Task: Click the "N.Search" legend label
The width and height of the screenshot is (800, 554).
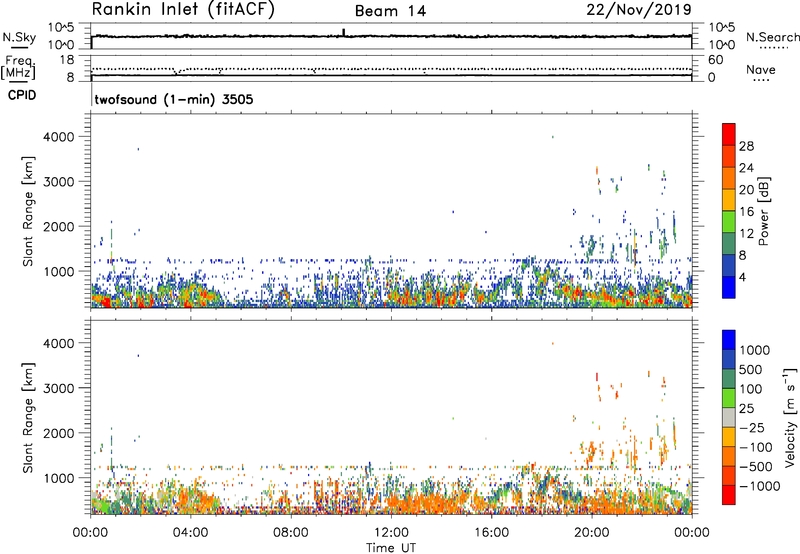Action: pos(772,37)
